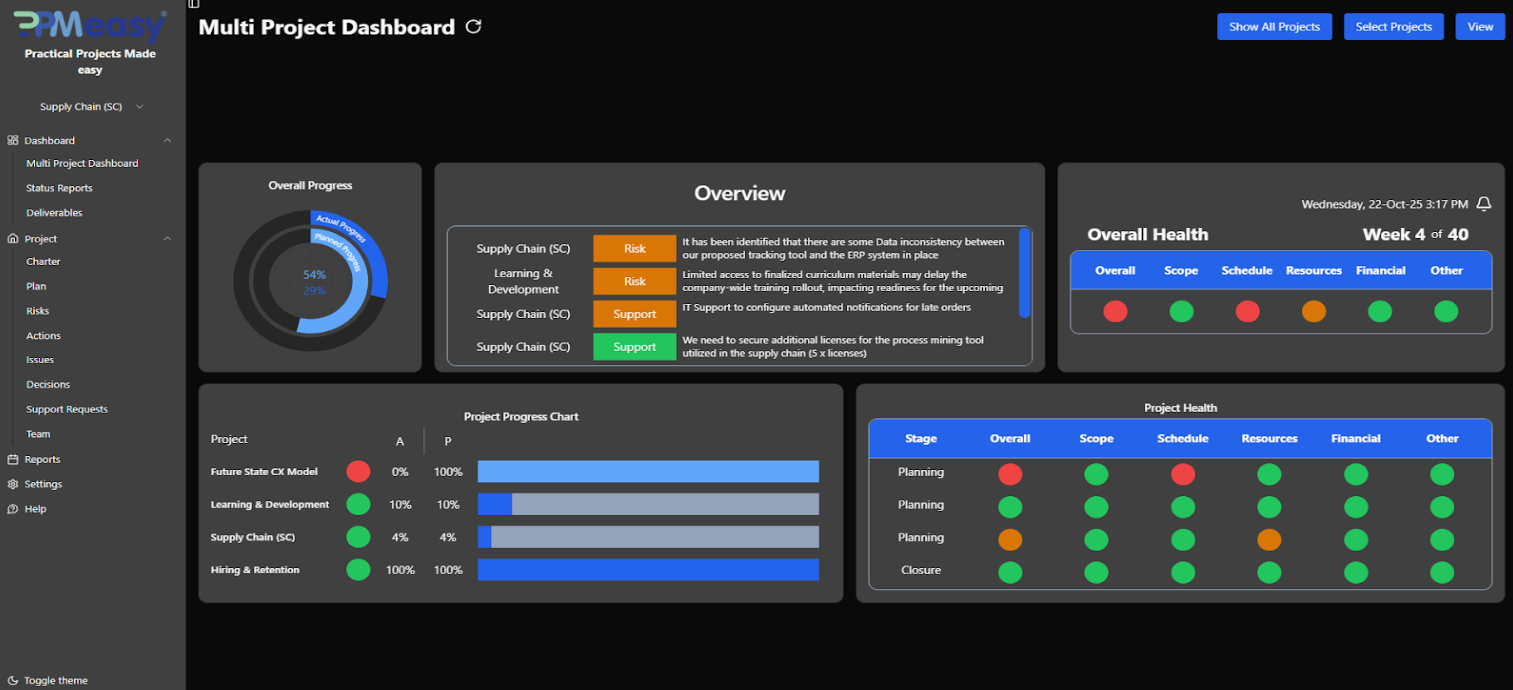
Task: Toggle the application theme
Action: (48, 681)
